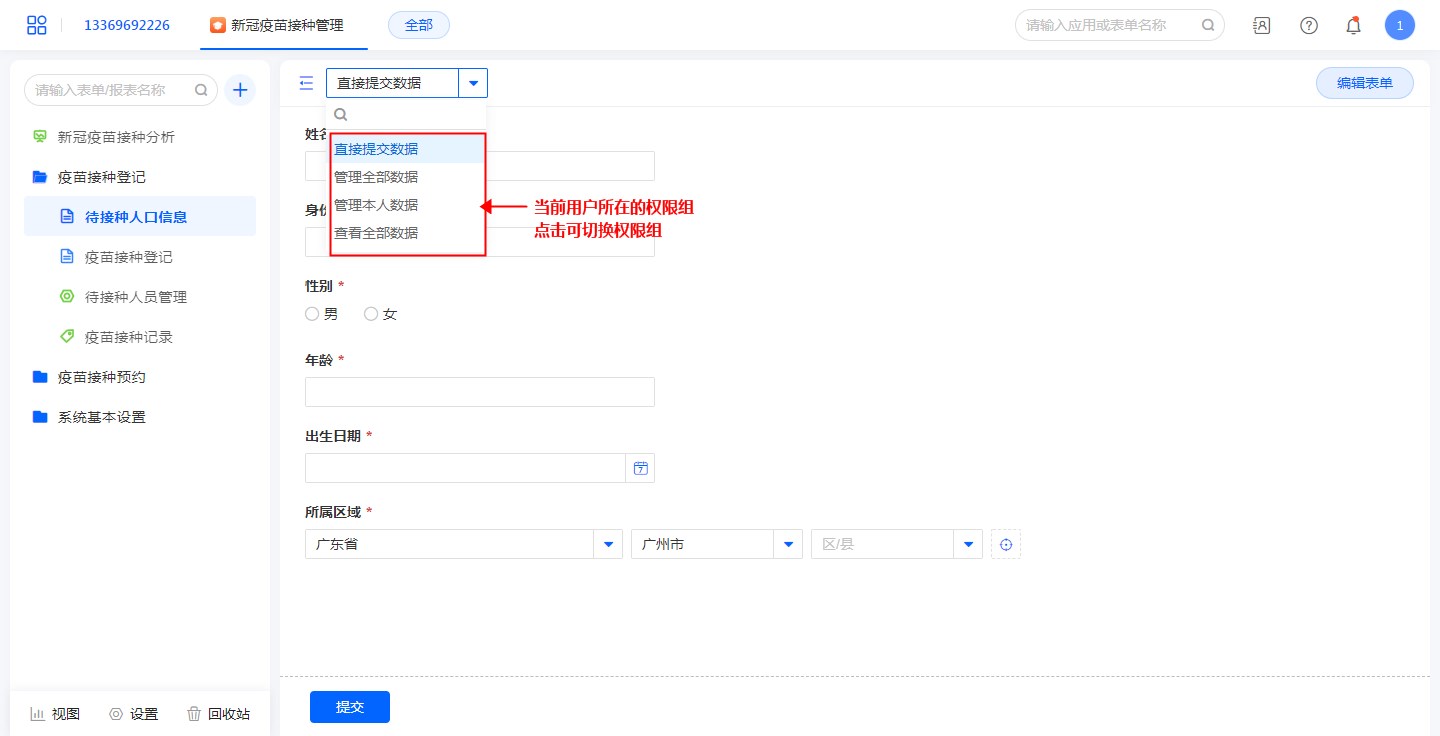The height and width of the screenshot is (736, 1440).
Task: Expand the 广州市 city dropdown
Action: click(788, 544)
